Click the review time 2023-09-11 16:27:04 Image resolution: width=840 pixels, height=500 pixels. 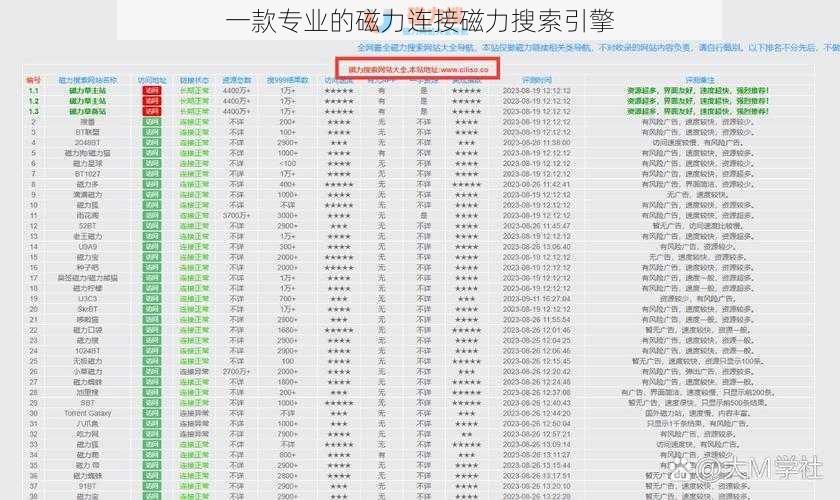[537, 298]
